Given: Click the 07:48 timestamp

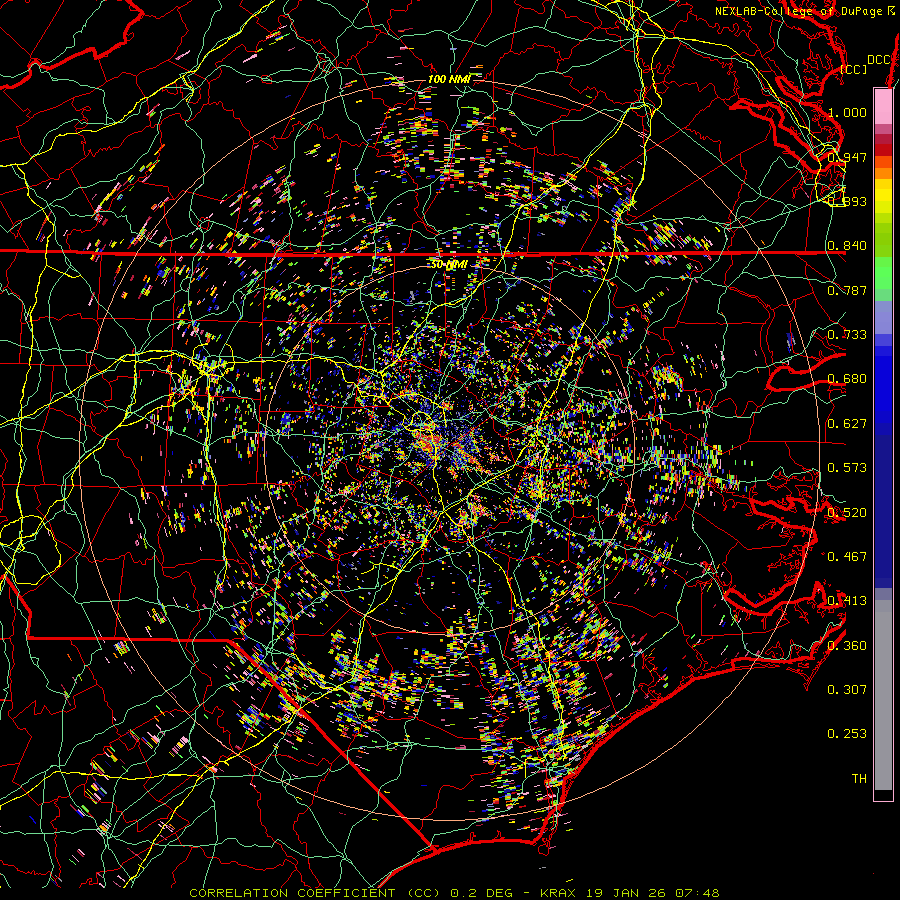Looking at the screenshot, I should [697, 893].
